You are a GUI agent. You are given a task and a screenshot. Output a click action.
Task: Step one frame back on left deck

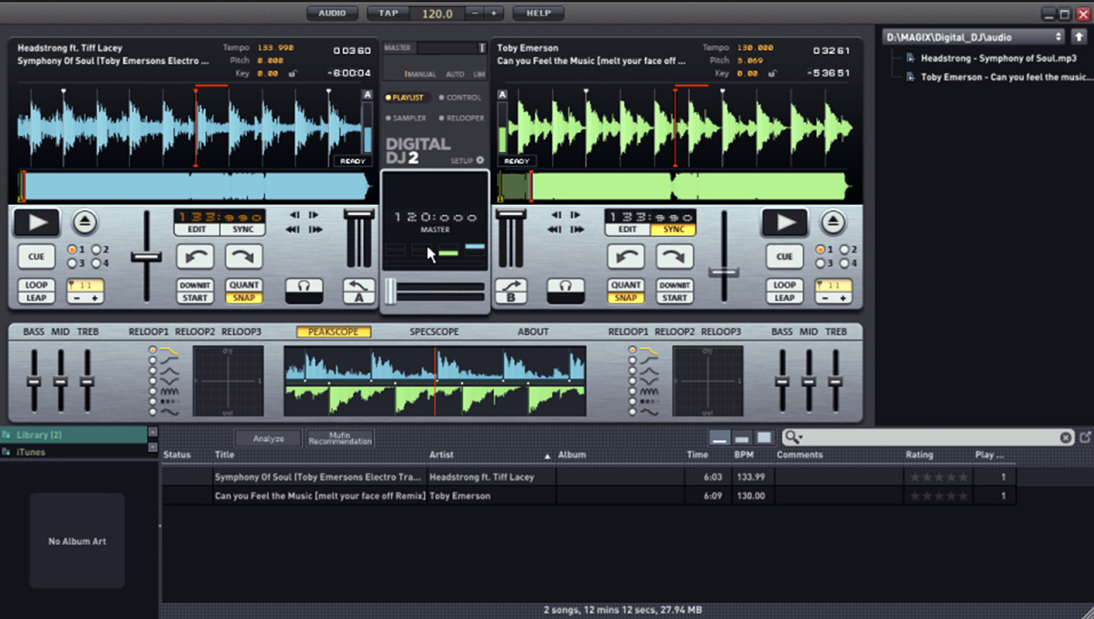294,215
